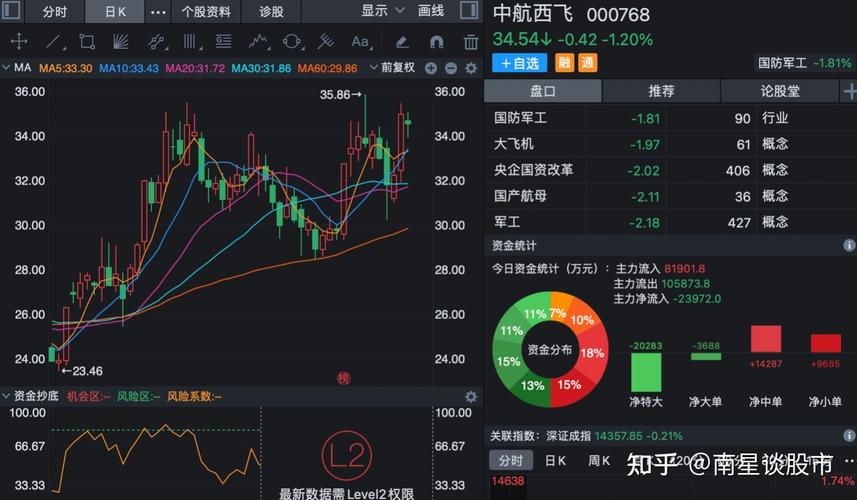Toggle the left sidebar panel icon
This screenshot has width=857, height=500.
(x=11, y=10)
